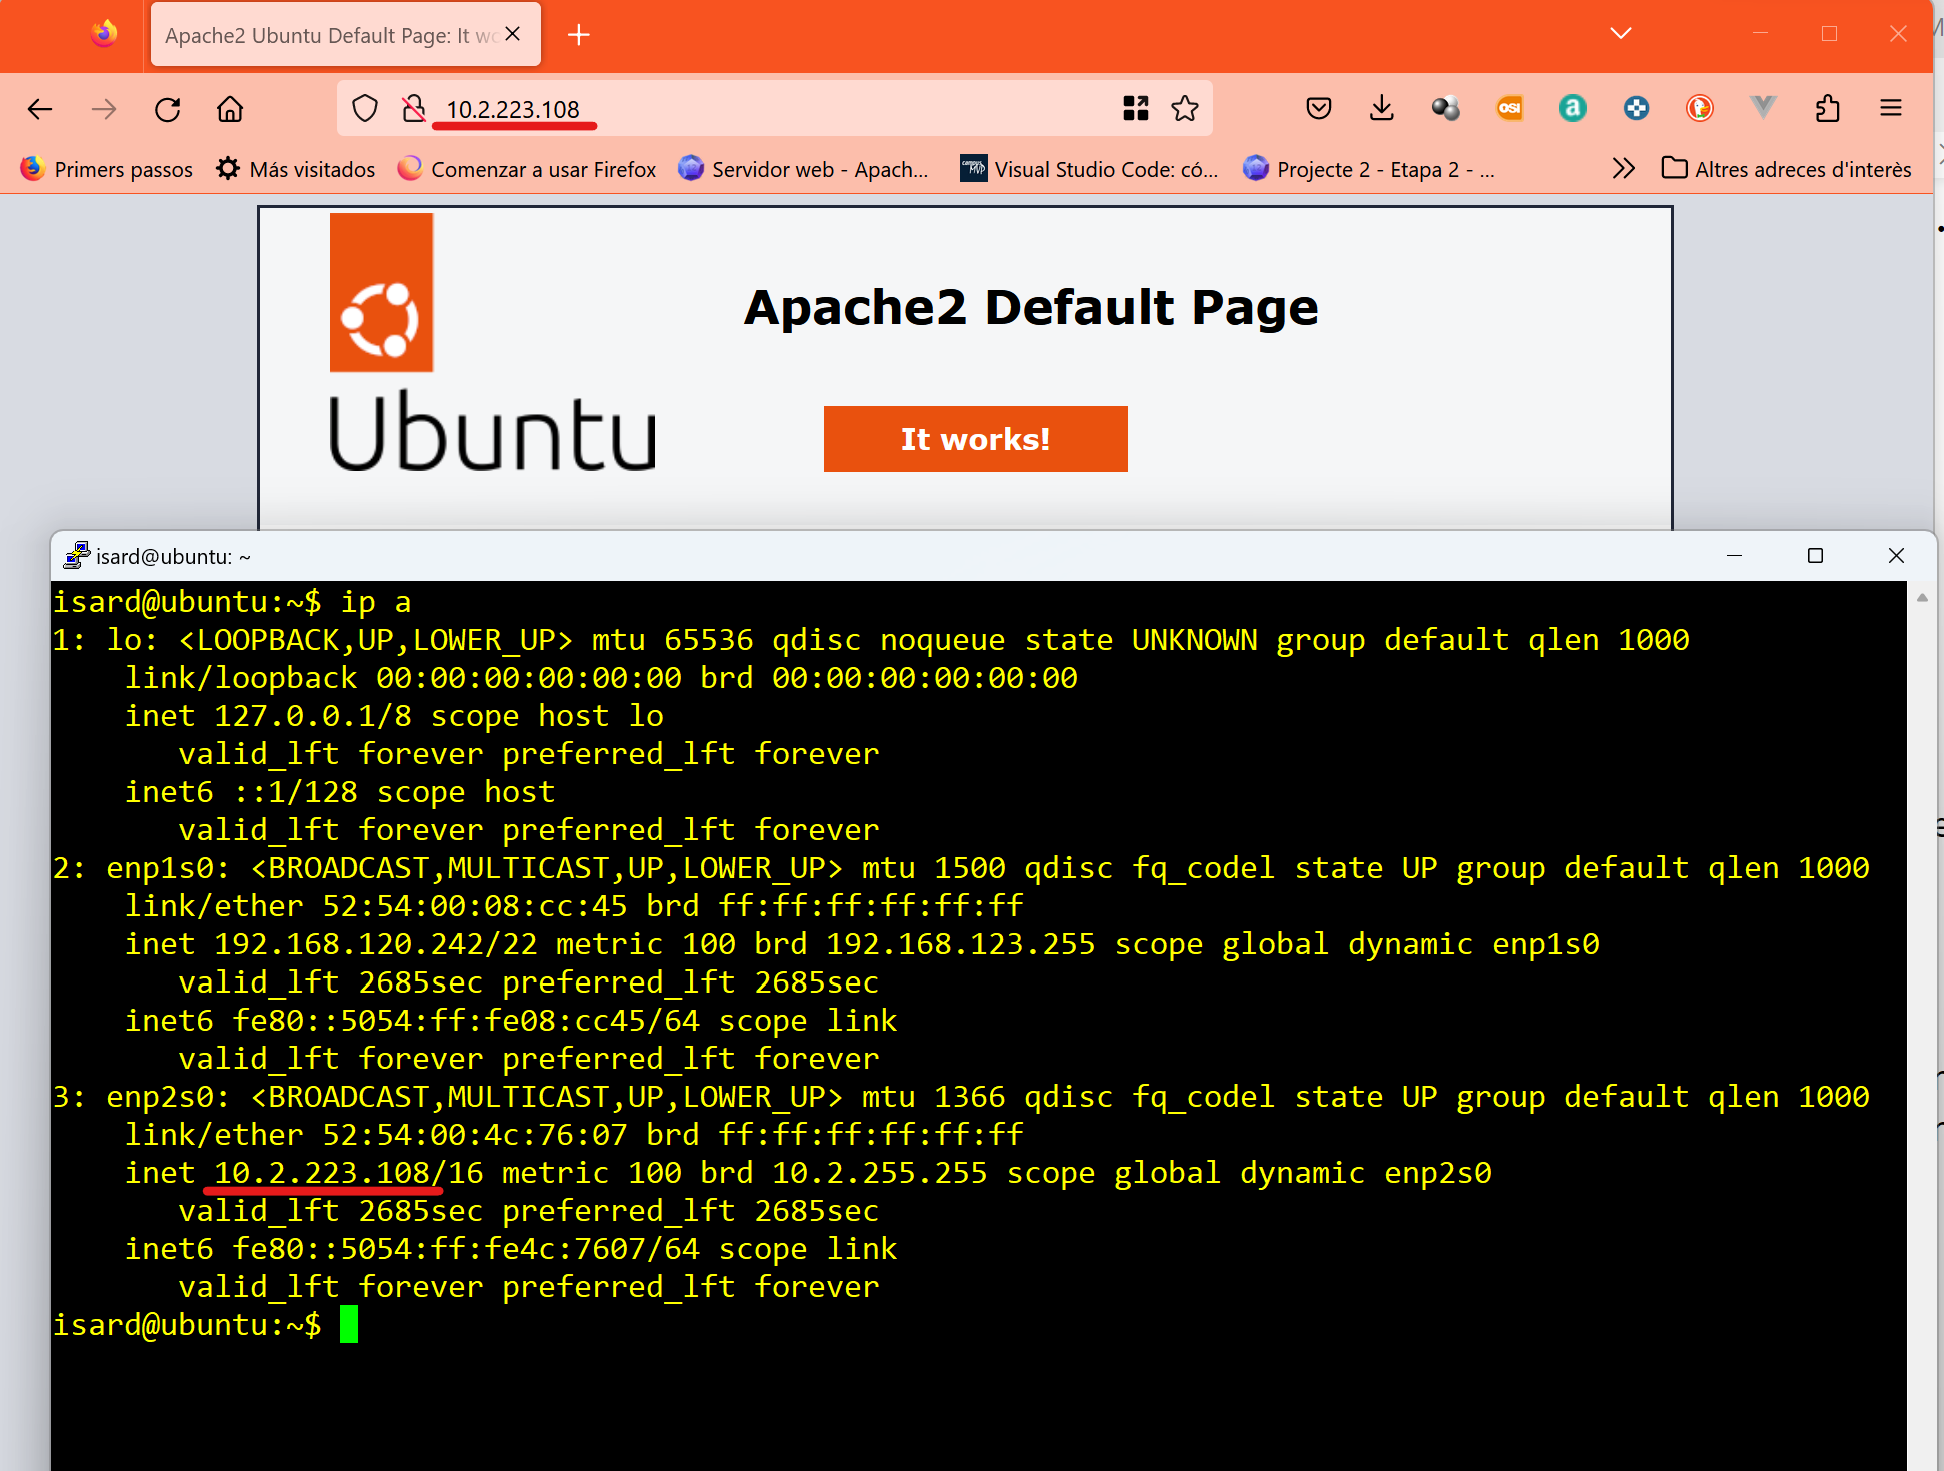This screenshot has height=1471, width=1944.
Task: Open Save to Pocket icon
Action: click(x=1319, y=108)
